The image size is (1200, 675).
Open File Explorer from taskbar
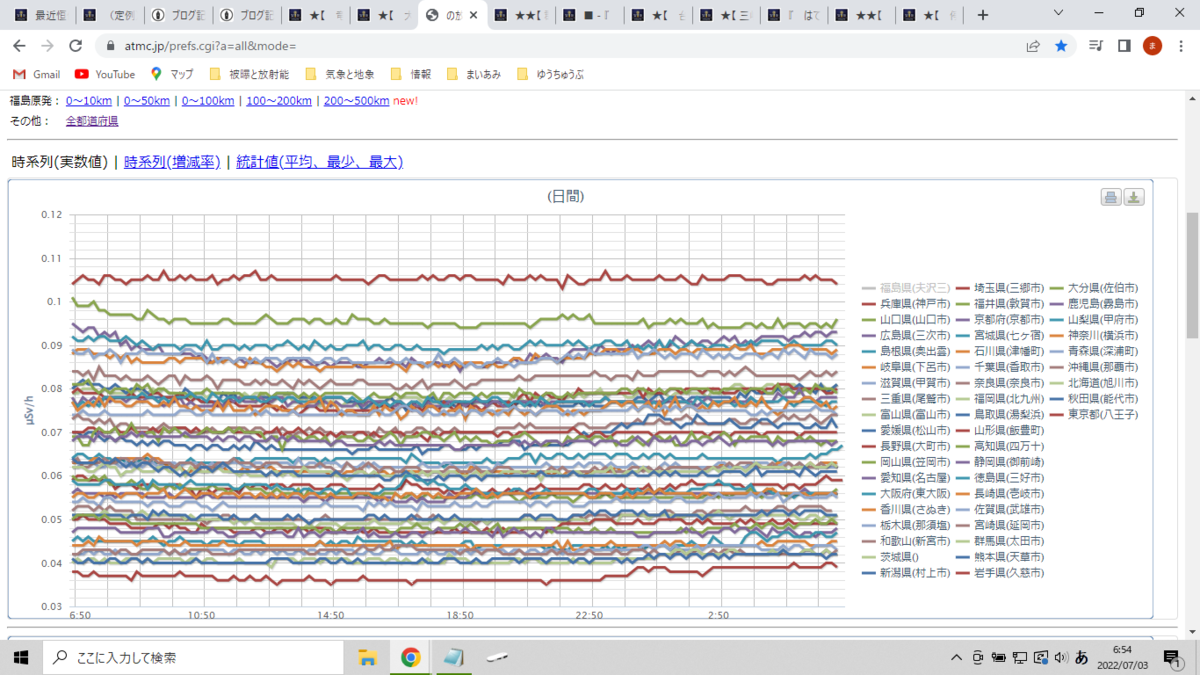click(x=367, y=657)
